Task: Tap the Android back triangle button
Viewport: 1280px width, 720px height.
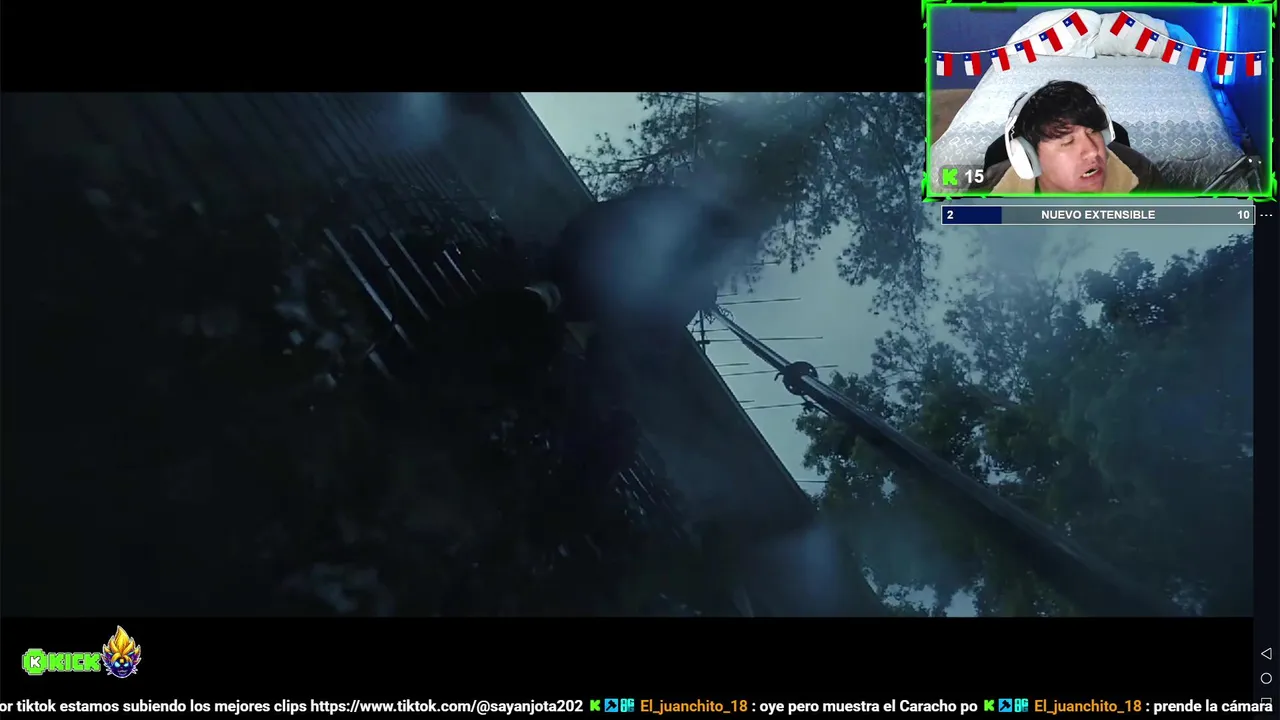Action: click(x=1266, y=654)
